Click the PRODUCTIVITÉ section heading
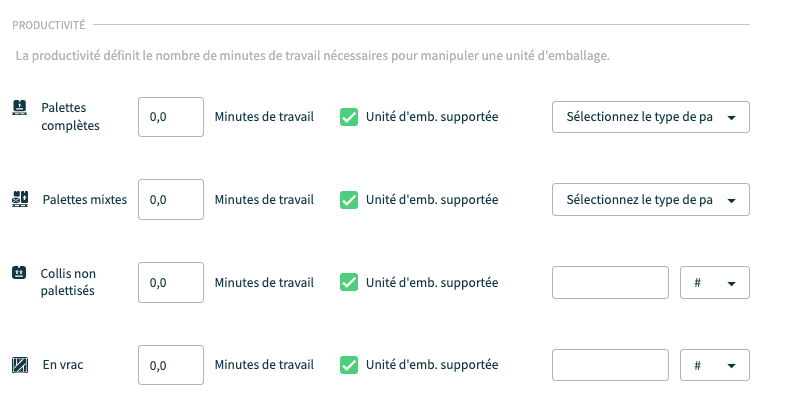This screenshot has height=403, width=812. pos(49,25)
